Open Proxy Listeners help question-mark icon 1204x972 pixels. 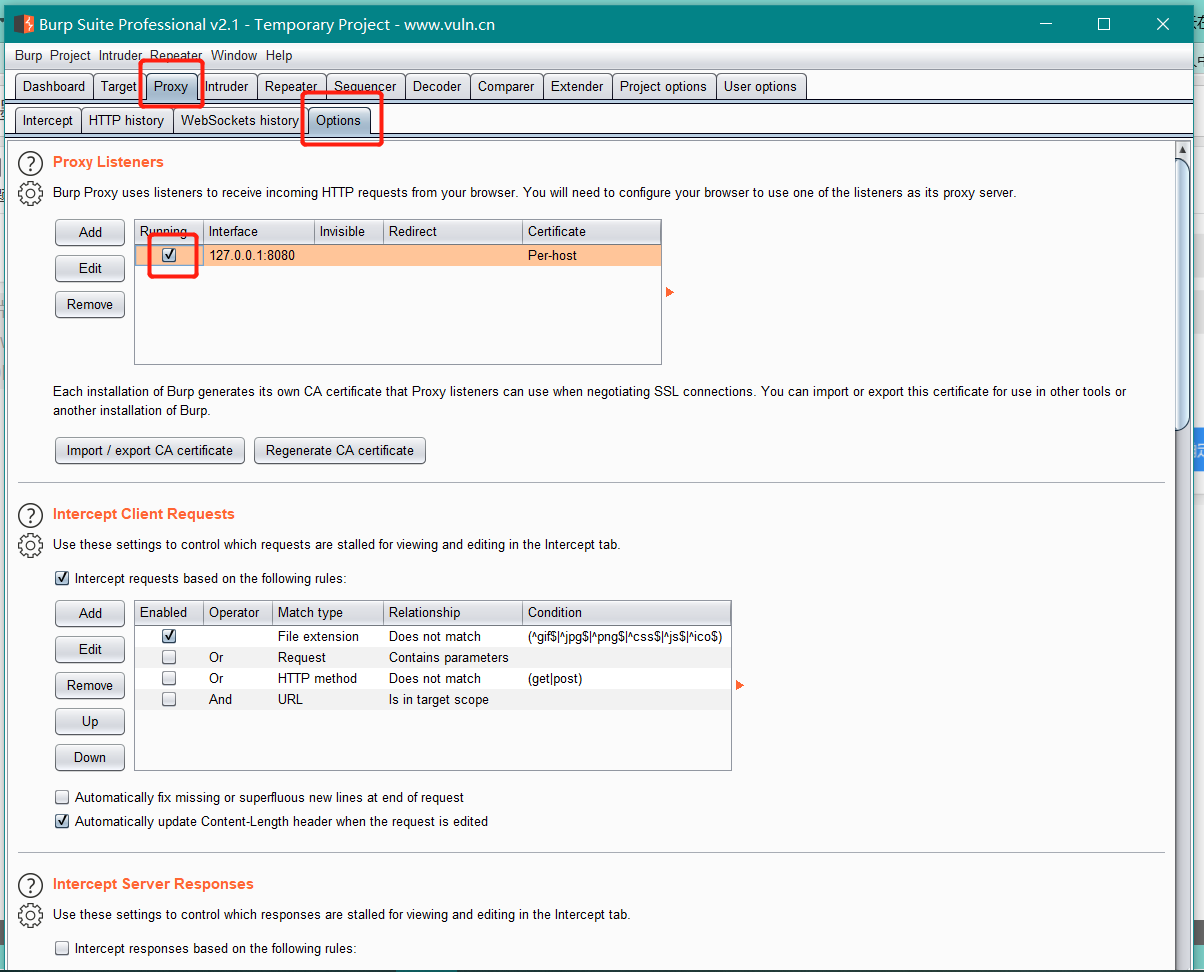31,163
